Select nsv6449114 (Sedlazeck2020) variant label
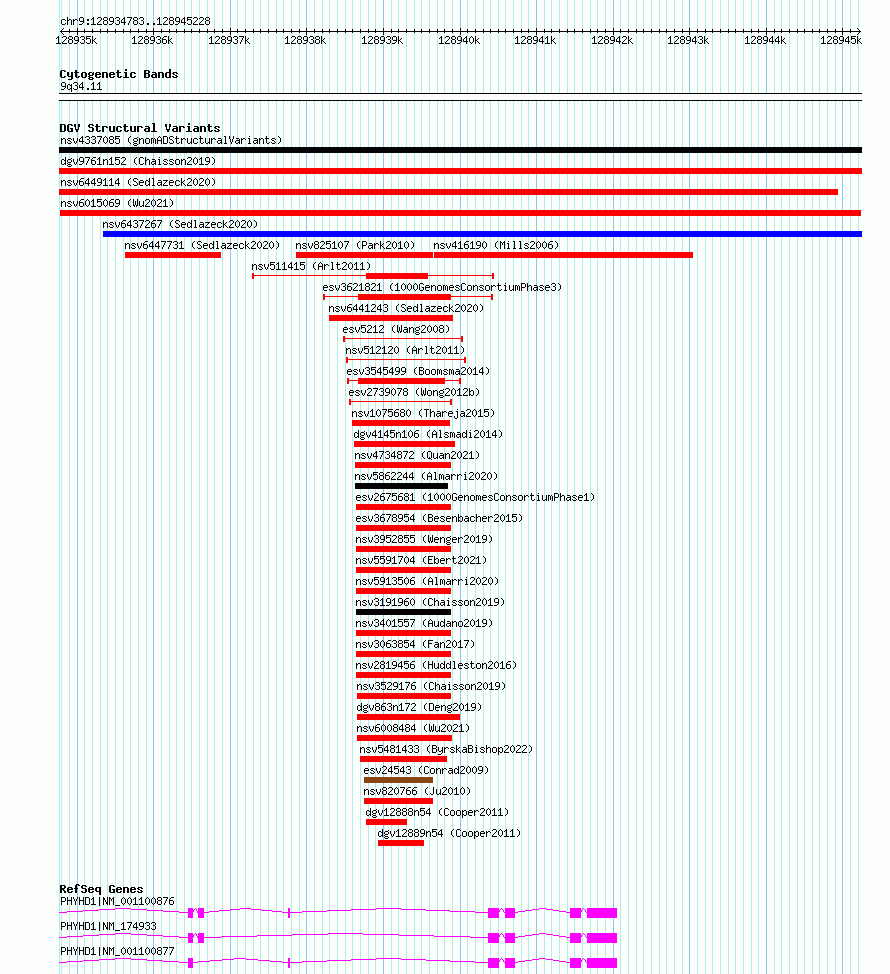Screen dimensions: 890x974 (138, 183)
